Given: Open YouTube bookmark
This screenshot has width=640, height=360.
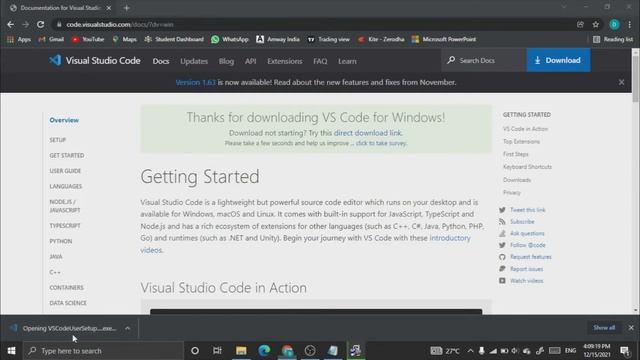Looking at the screenshot, I should pos(88,39).
